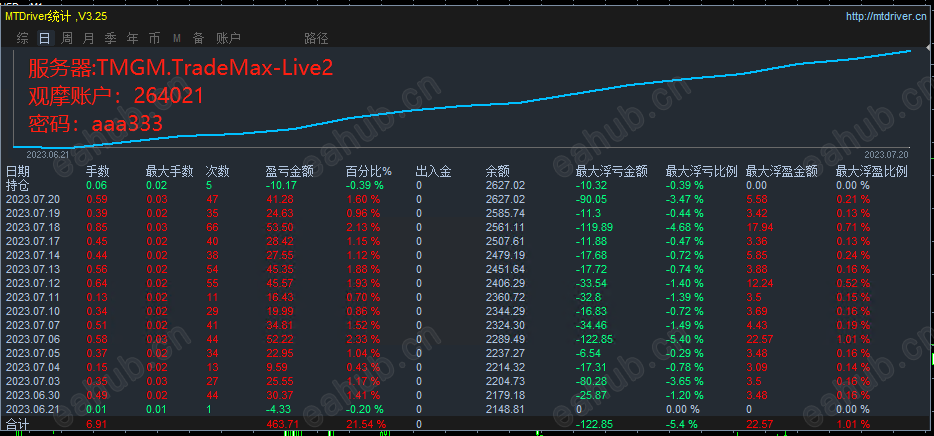Viewport: 934px width, 436px height.
Task: Select the 2023.07.07 date row
Action: (32, 325)
